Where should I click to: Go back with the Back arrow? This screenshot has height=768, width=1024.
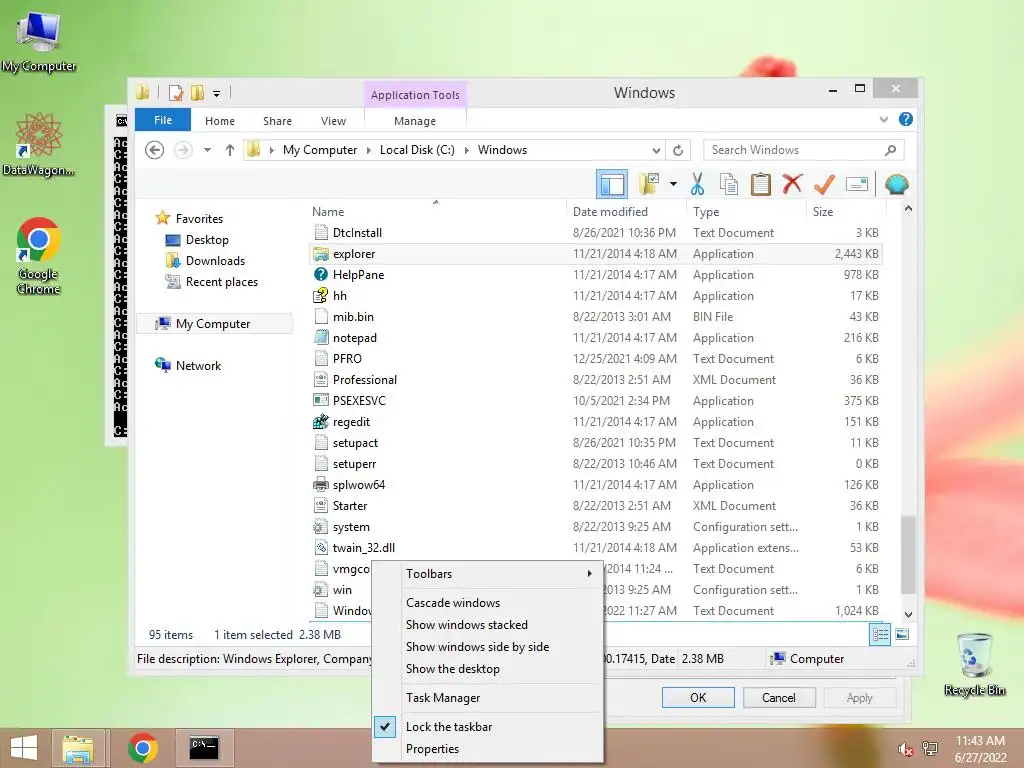(155, 150)
